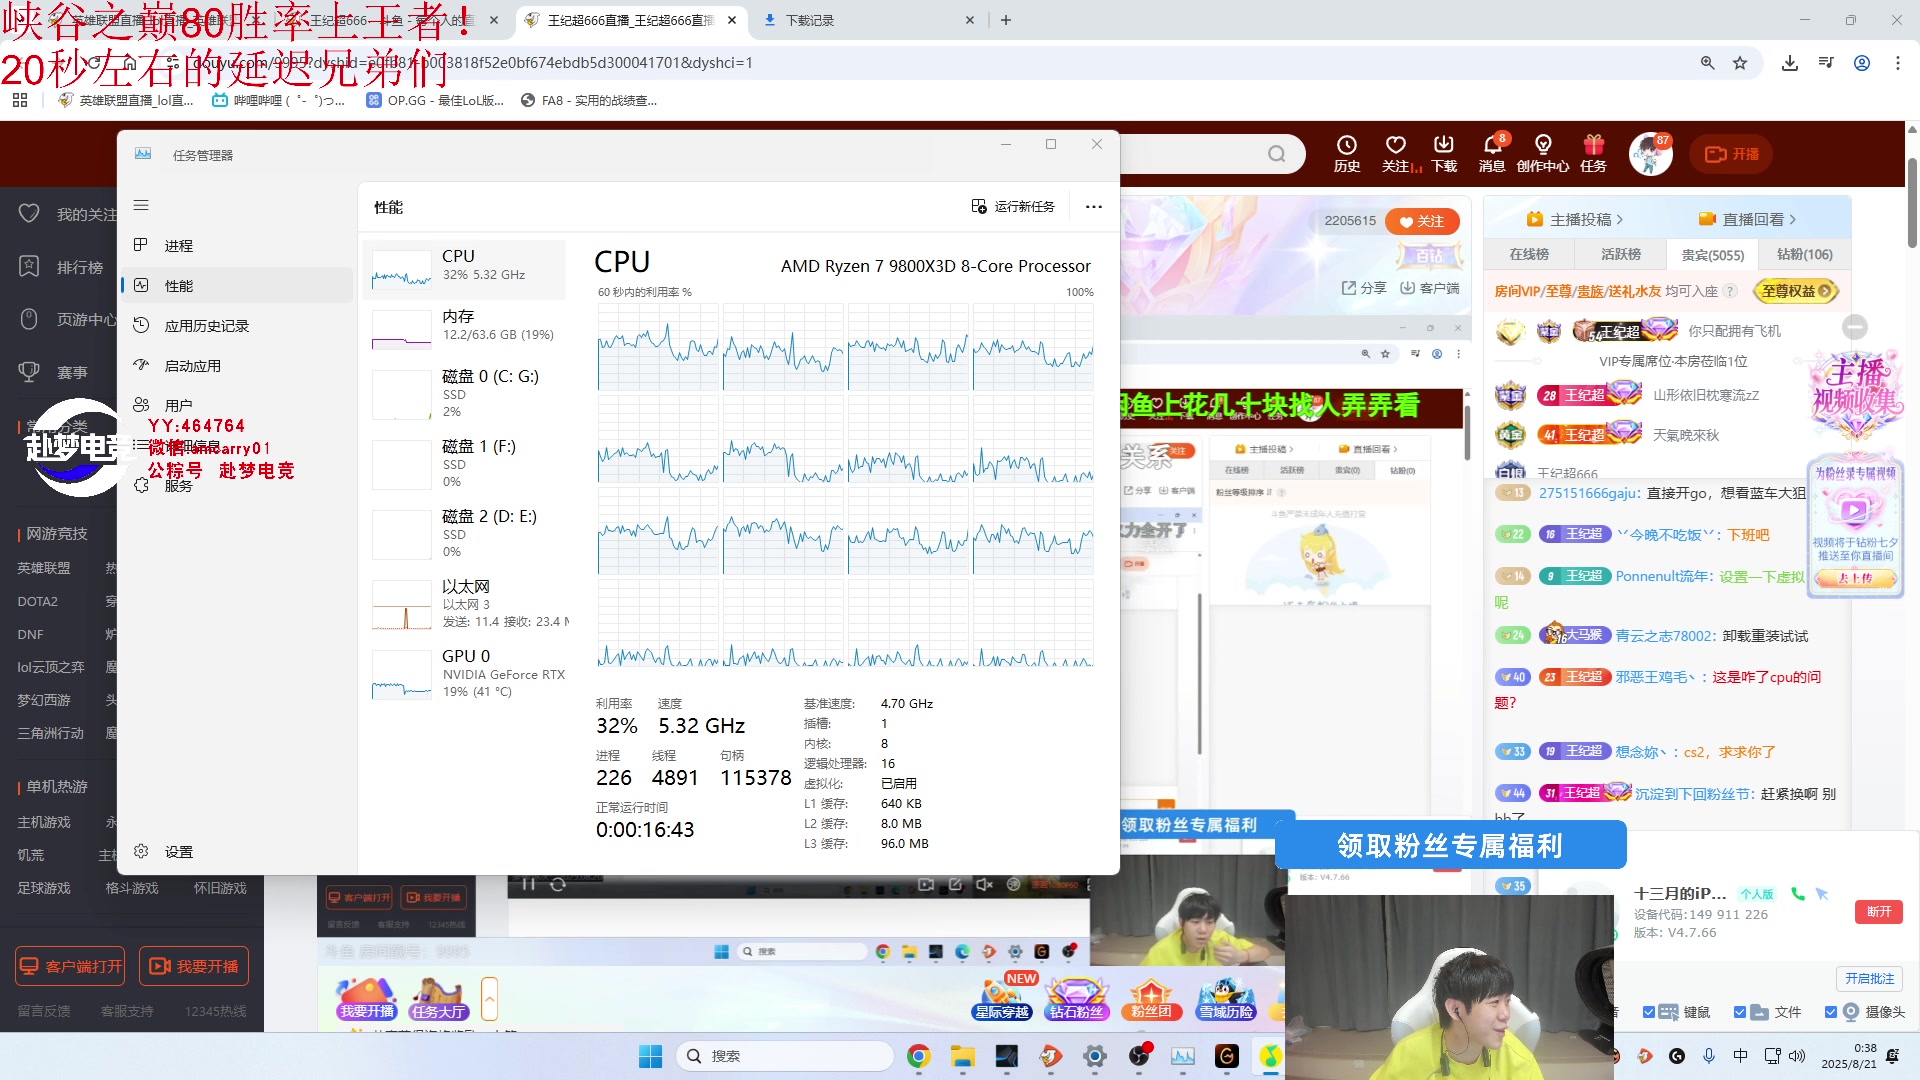The image size is (1920, 1080).
Task: Switch to 下载记录 browser tab
Action: coord(868,20)
